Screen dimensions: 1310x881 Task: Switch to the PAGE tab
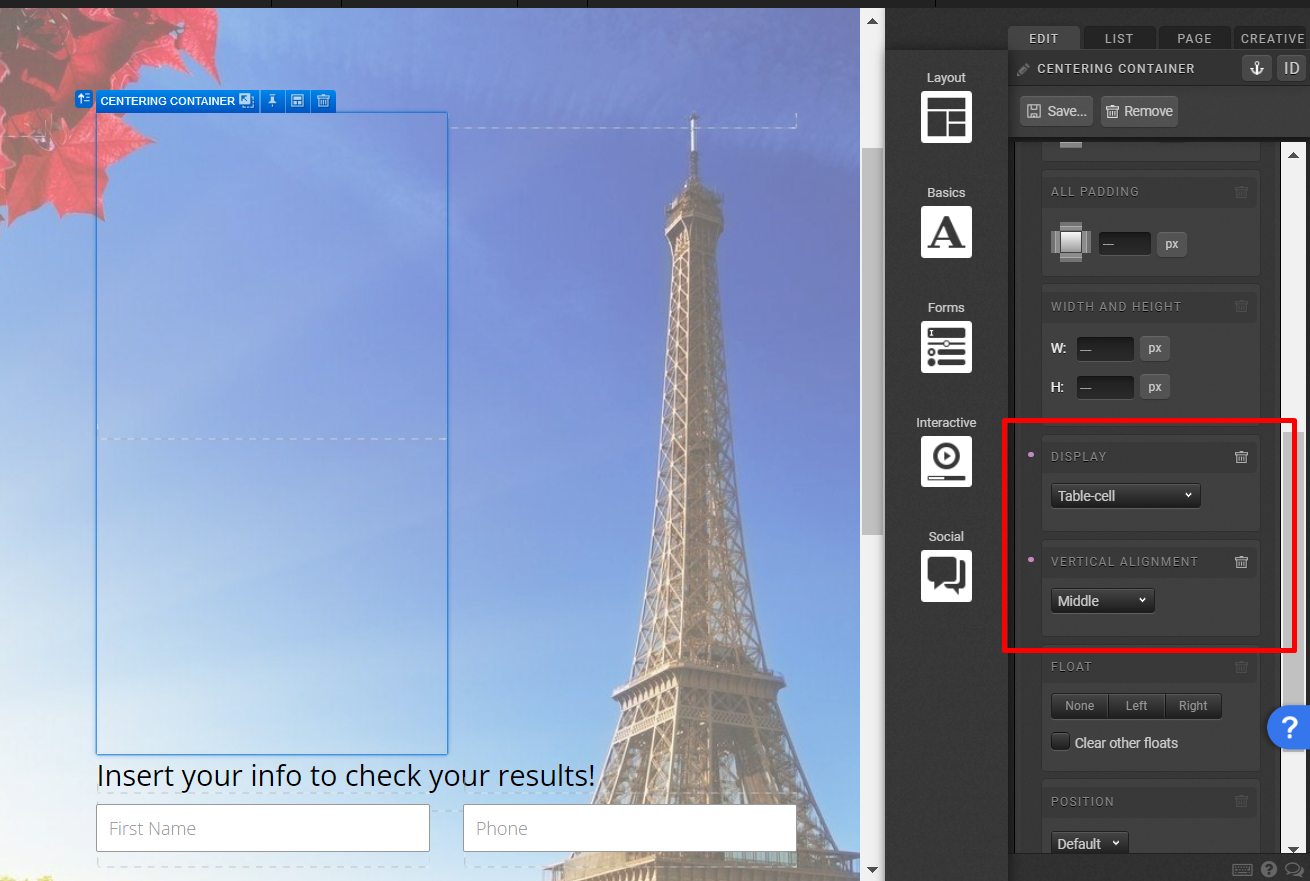click(x=1194, y=38)
